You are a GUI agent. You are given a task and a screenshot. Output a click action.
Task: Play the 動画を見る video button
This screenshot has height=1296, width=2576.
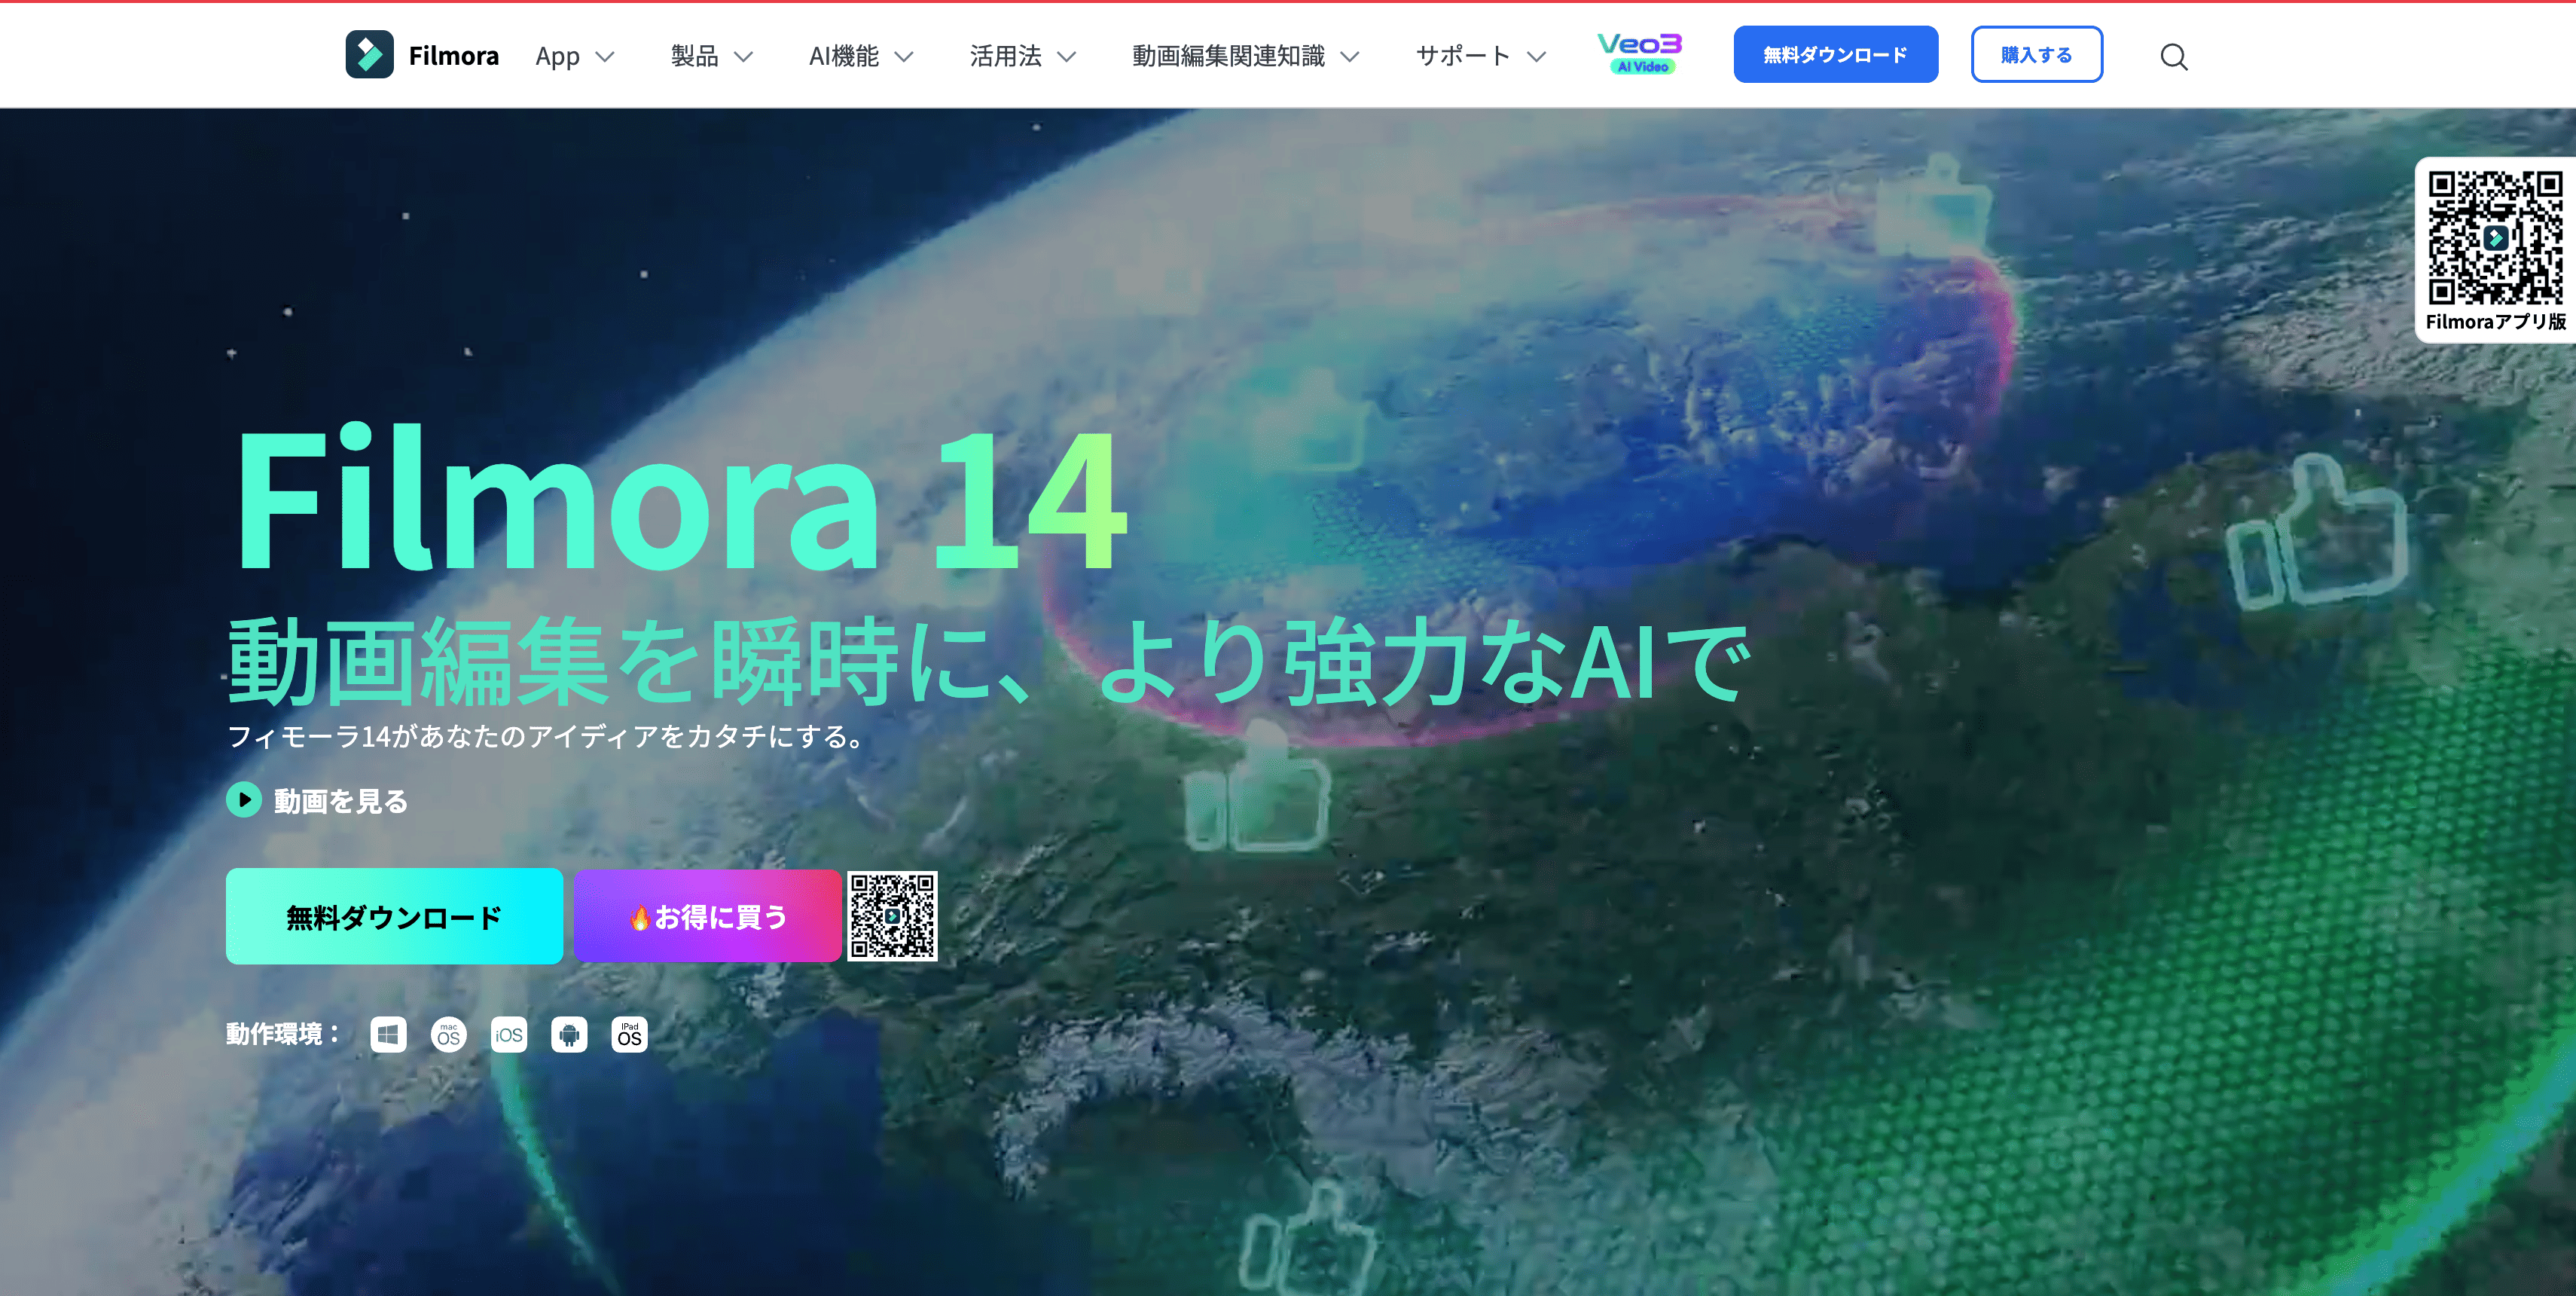tap(244, 800)
